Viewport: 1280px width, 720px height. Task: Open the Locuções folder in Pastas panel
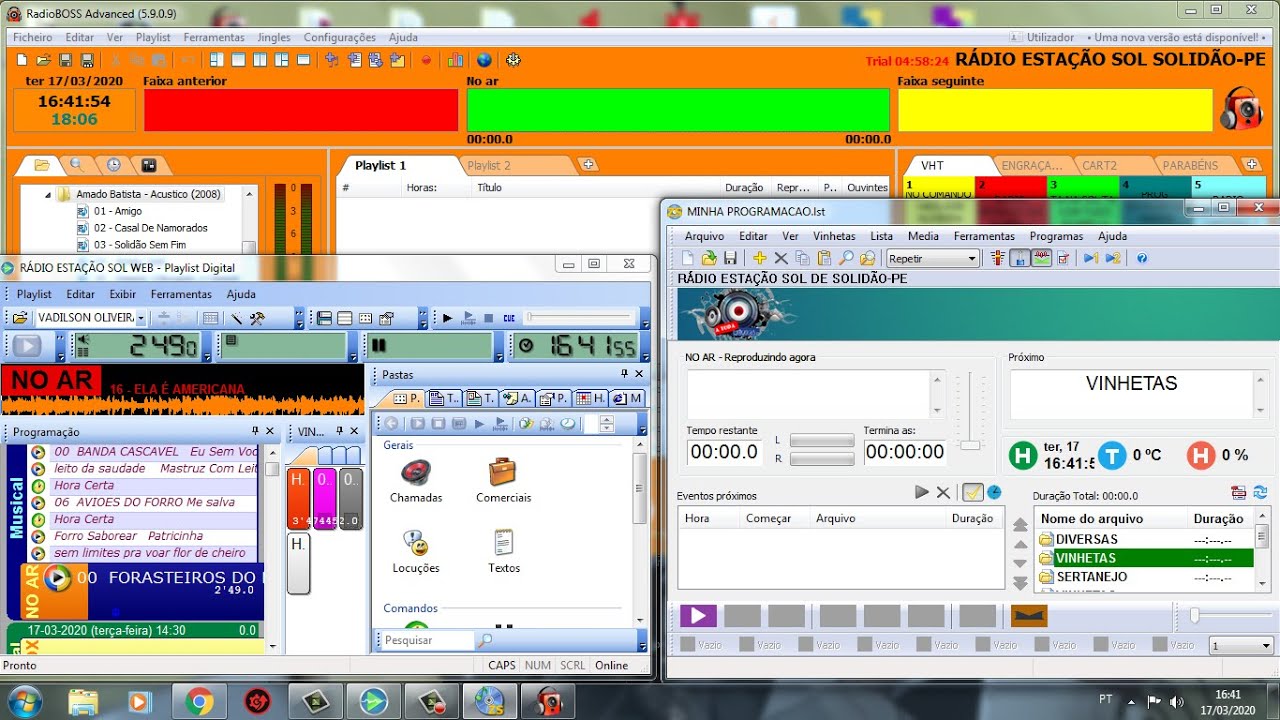[416, 551]
